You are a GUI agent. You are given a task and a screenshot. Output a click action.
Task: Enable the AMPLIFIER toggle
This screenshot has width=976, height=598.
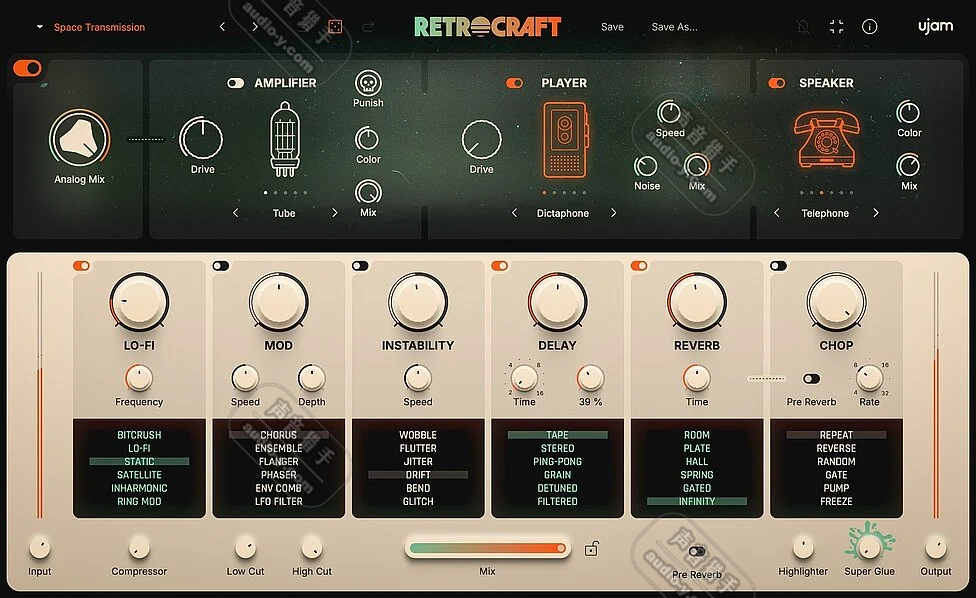coord(235,83)
